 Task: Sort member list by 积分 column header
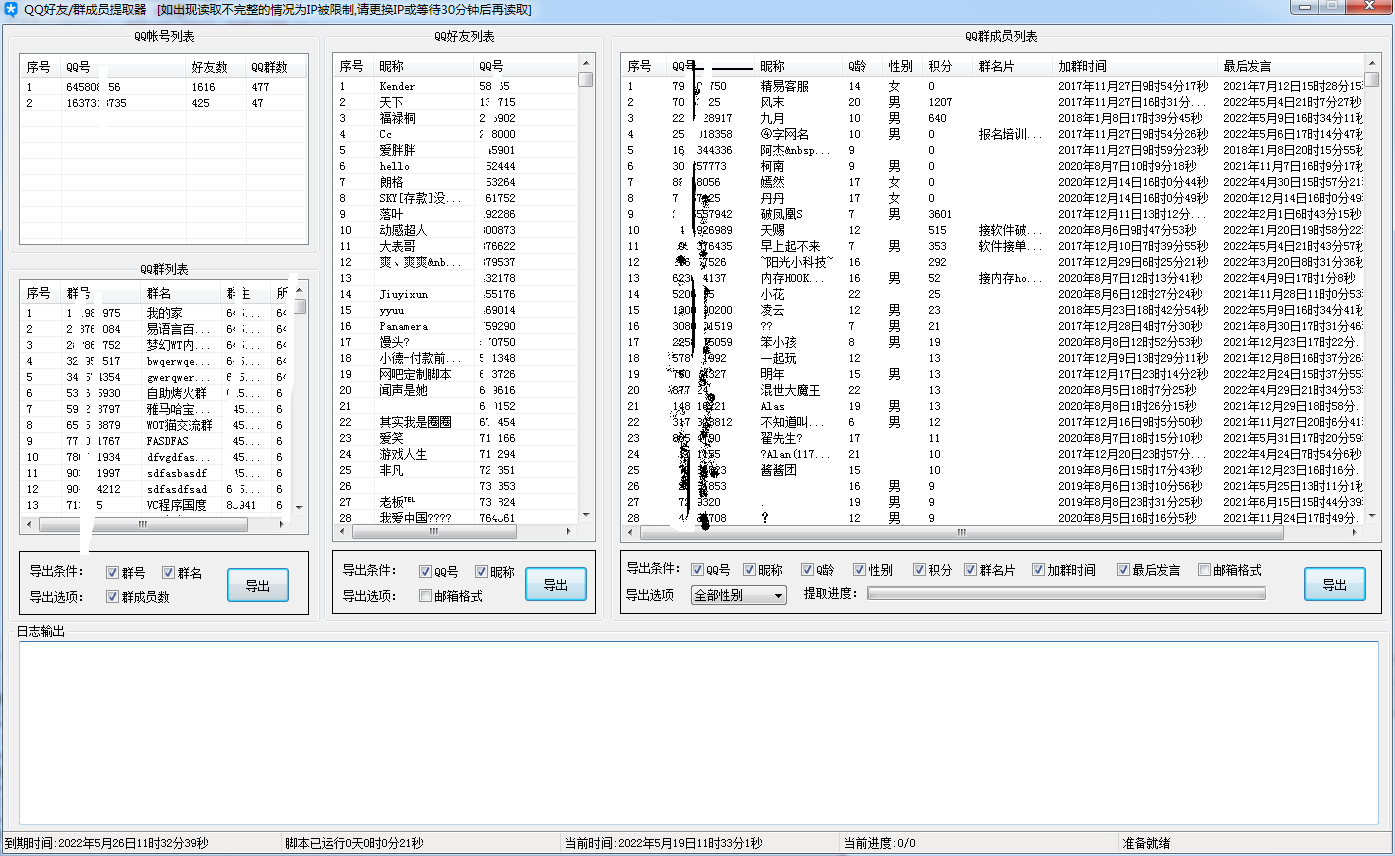point(948,66)
